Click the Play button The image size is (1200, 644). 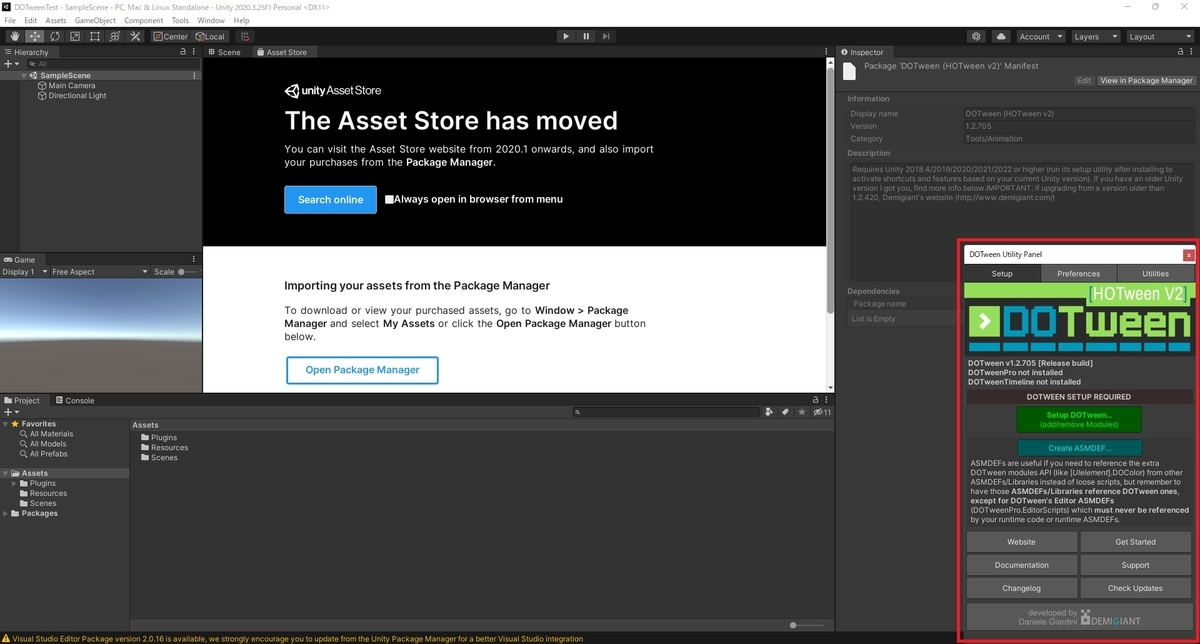pyautogui.click(x=566, y=36)
